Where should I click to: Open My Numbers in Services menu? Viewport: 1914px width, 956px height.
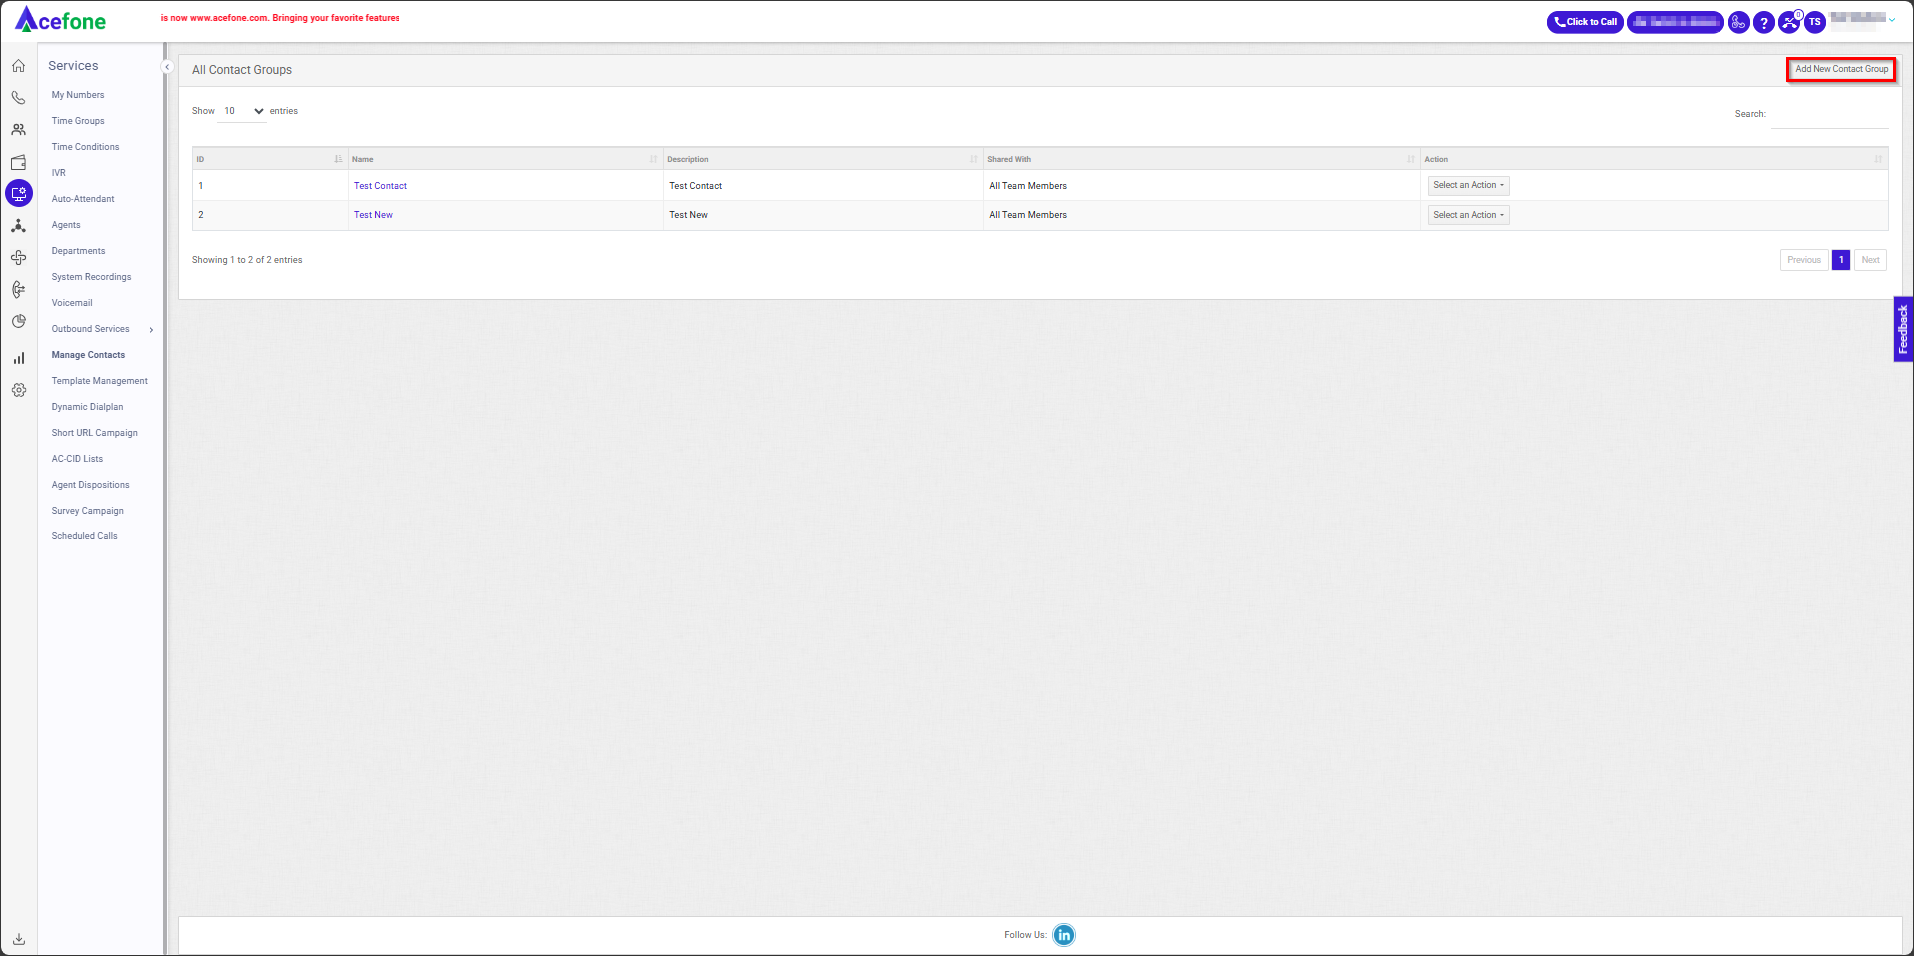pos(78,95)
